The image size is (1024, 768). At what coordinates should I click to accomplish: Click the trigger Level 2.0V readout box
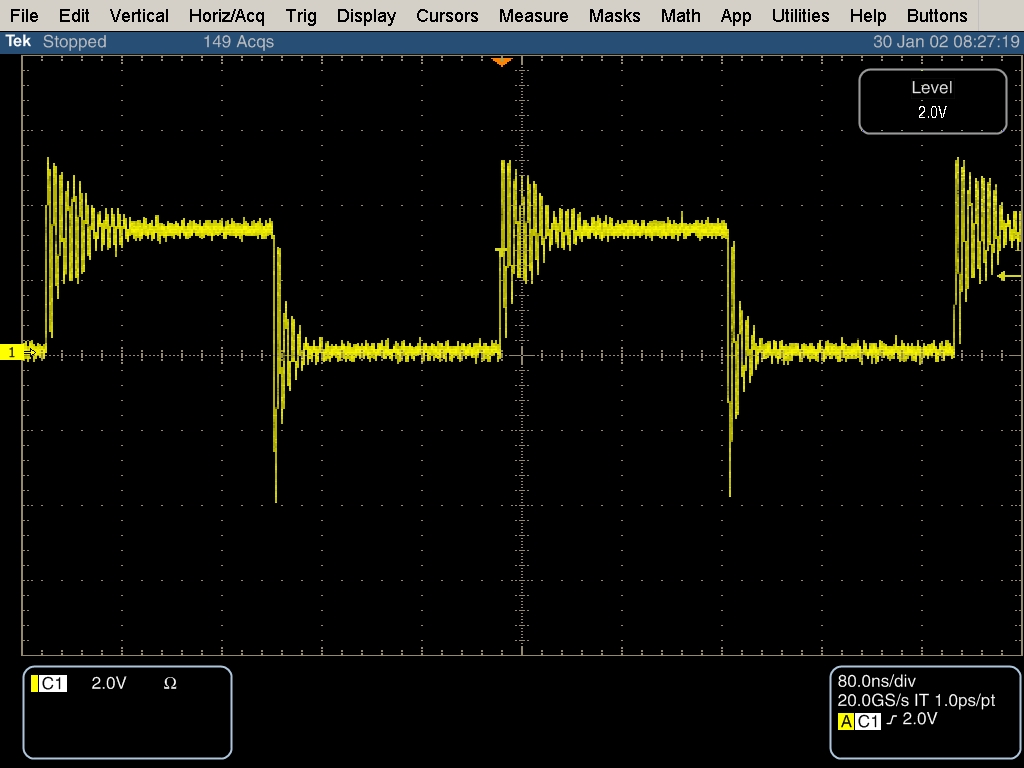(x=933, y=101)
